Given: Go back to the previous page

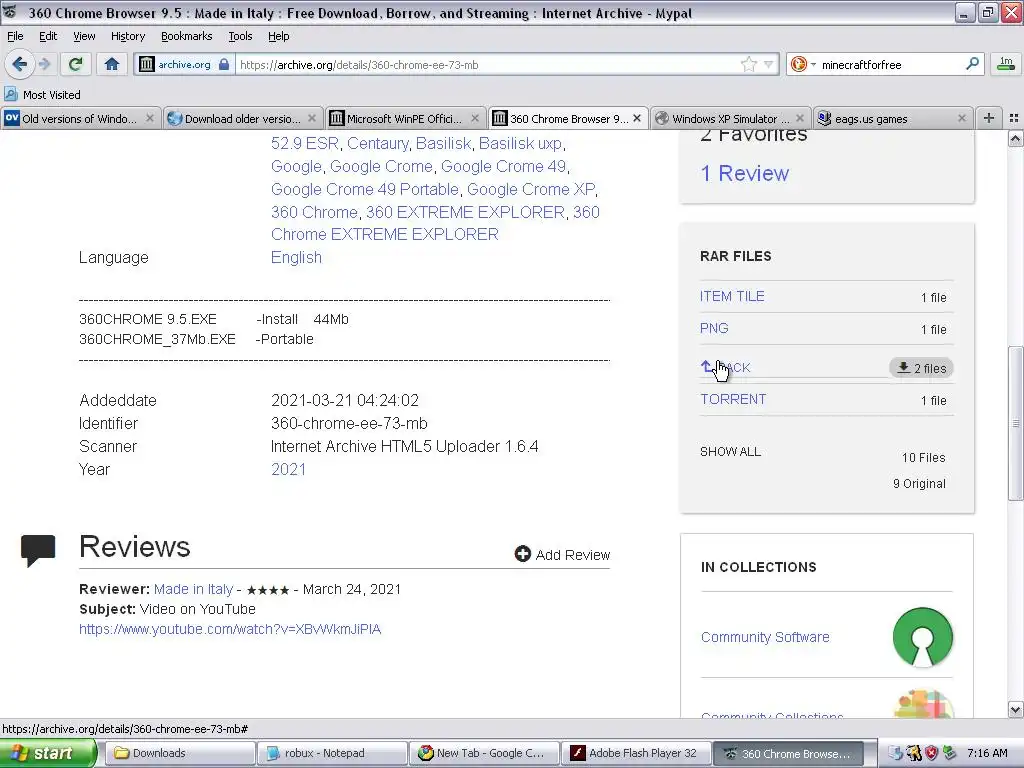Looking at the screenshot, I should pyautogui.click(x=19, y=64).
